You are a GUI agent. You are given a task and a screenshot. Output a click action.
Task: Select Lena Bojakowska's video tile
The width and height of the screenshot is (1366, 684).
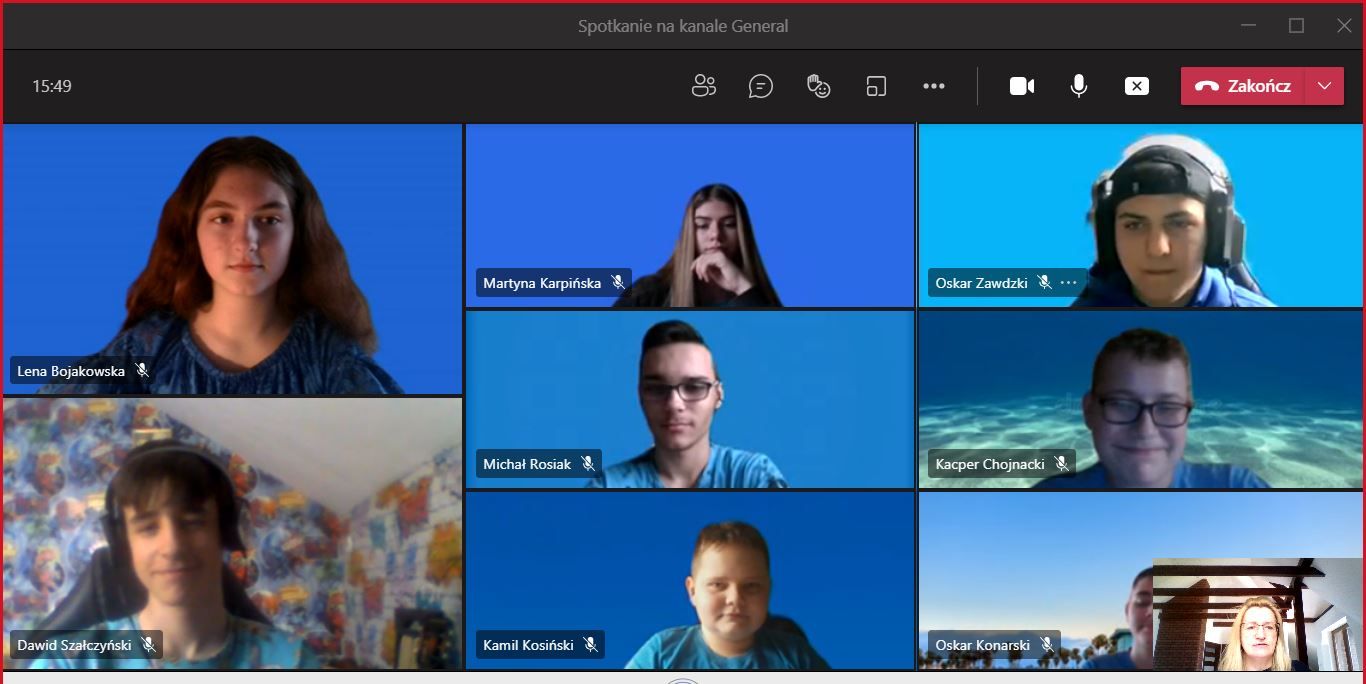232,258
